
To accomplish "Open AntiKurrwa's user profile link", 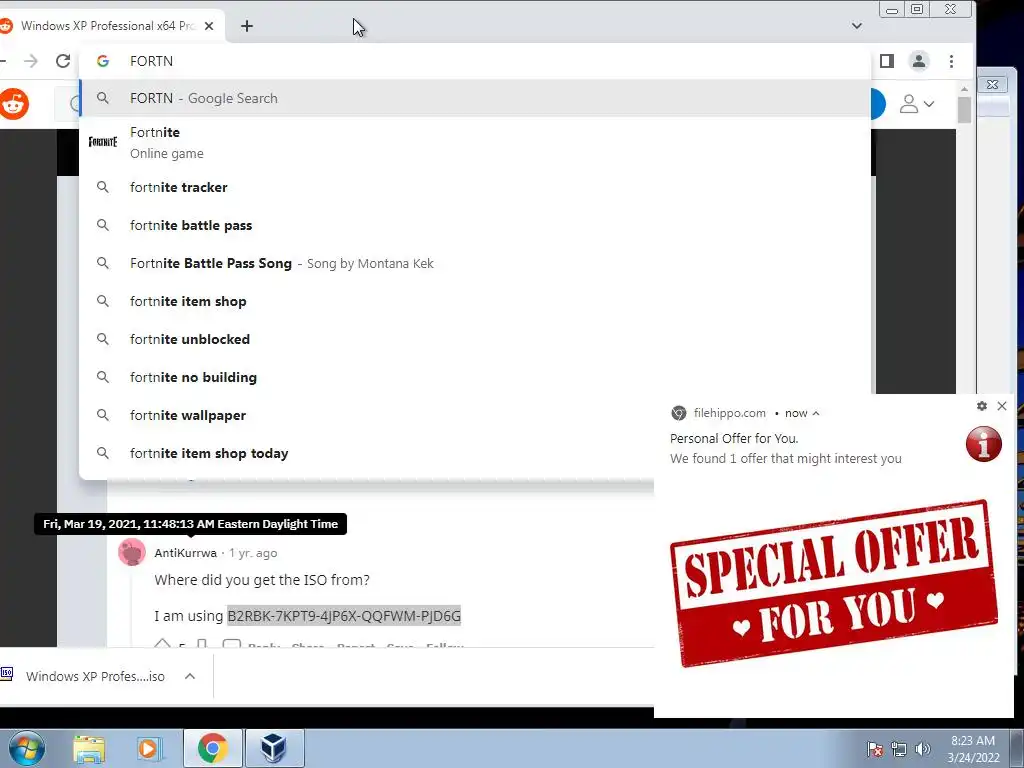I will 185,553.
